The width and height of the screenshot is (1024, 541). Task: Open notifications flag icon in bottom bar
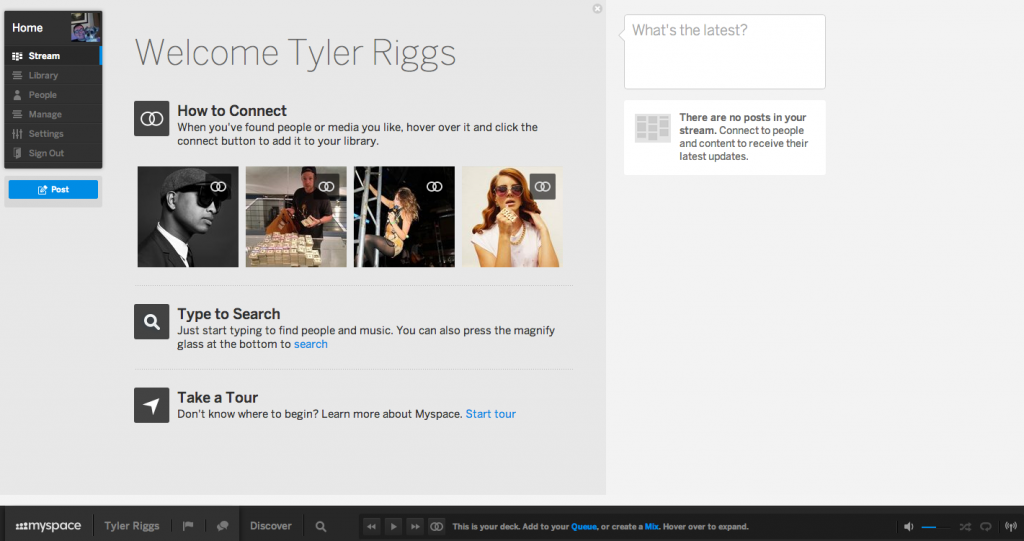(188, 526)
